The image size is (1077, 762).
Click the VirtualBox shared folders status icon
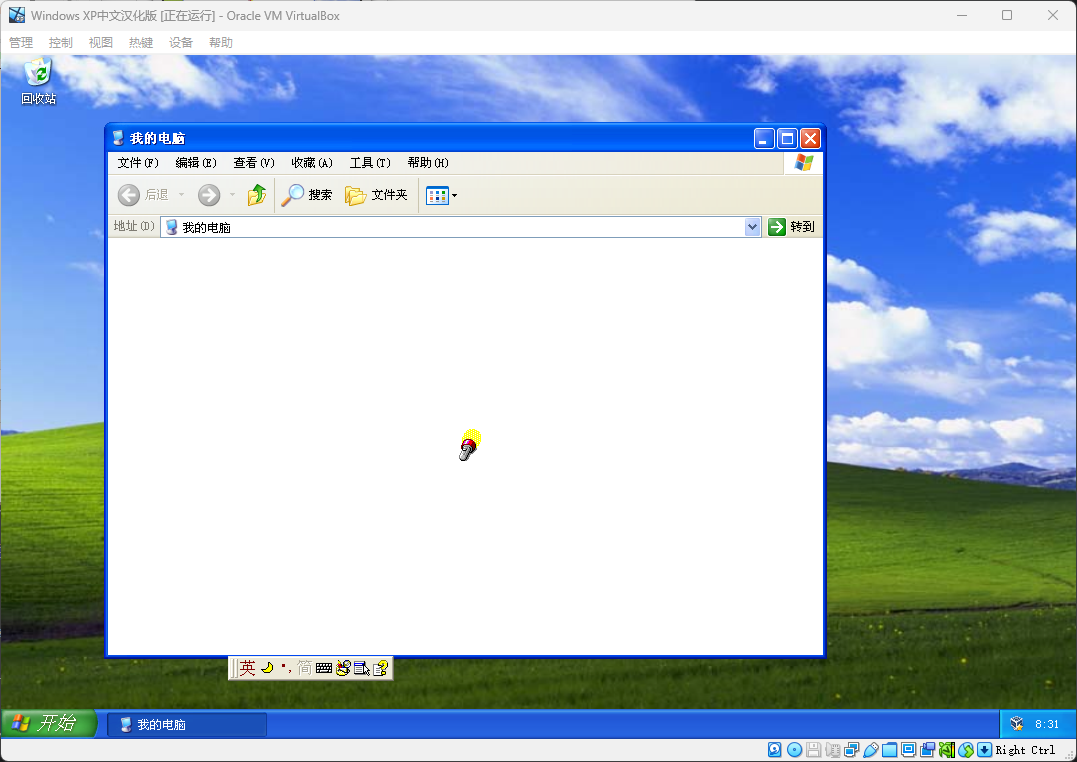pyautogui.click(x=889, y=750)
